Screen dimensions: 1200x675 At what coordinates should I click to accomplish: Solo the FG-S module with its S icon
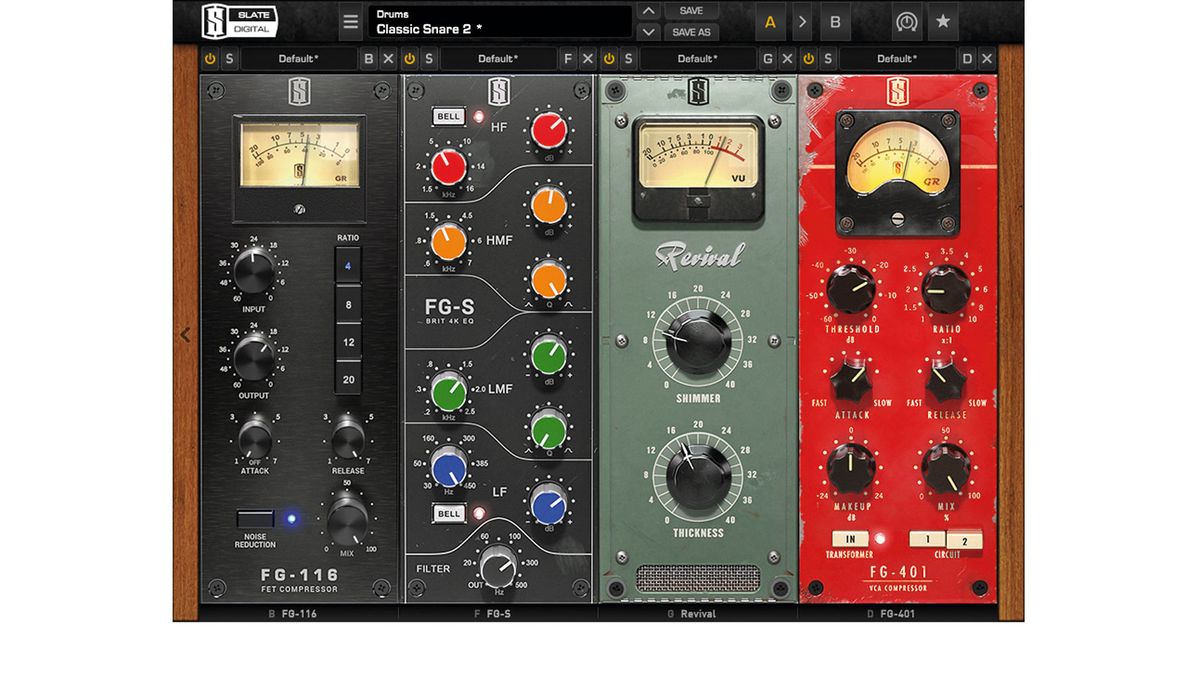pos(427,58)
